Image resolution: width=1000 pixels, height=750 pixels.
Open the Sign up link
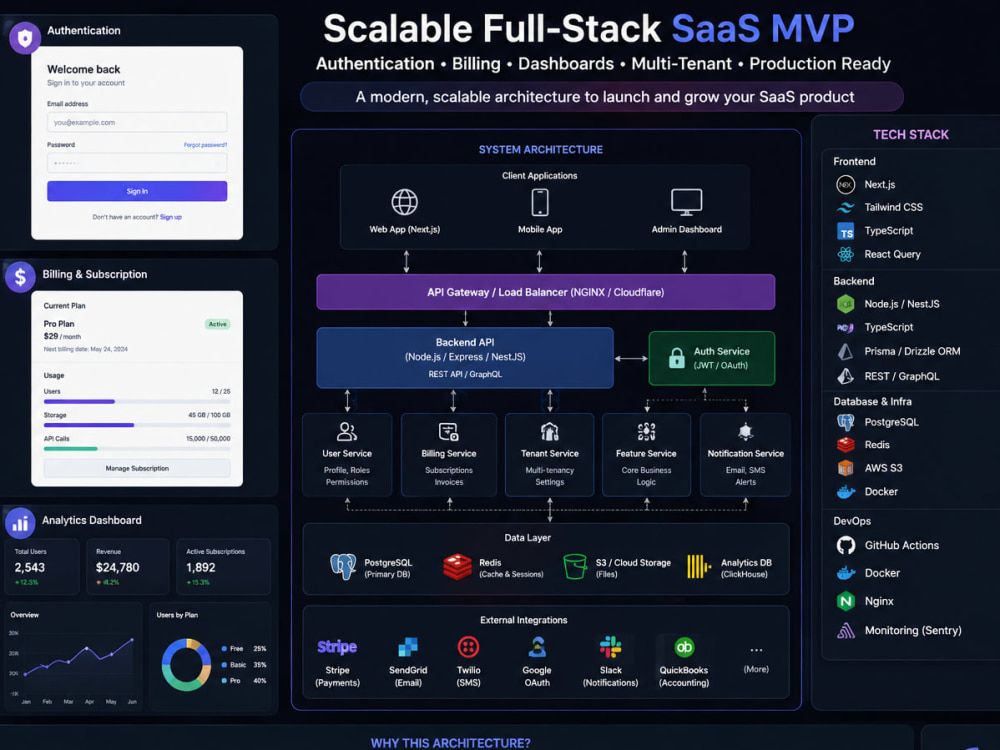(171, 217)
